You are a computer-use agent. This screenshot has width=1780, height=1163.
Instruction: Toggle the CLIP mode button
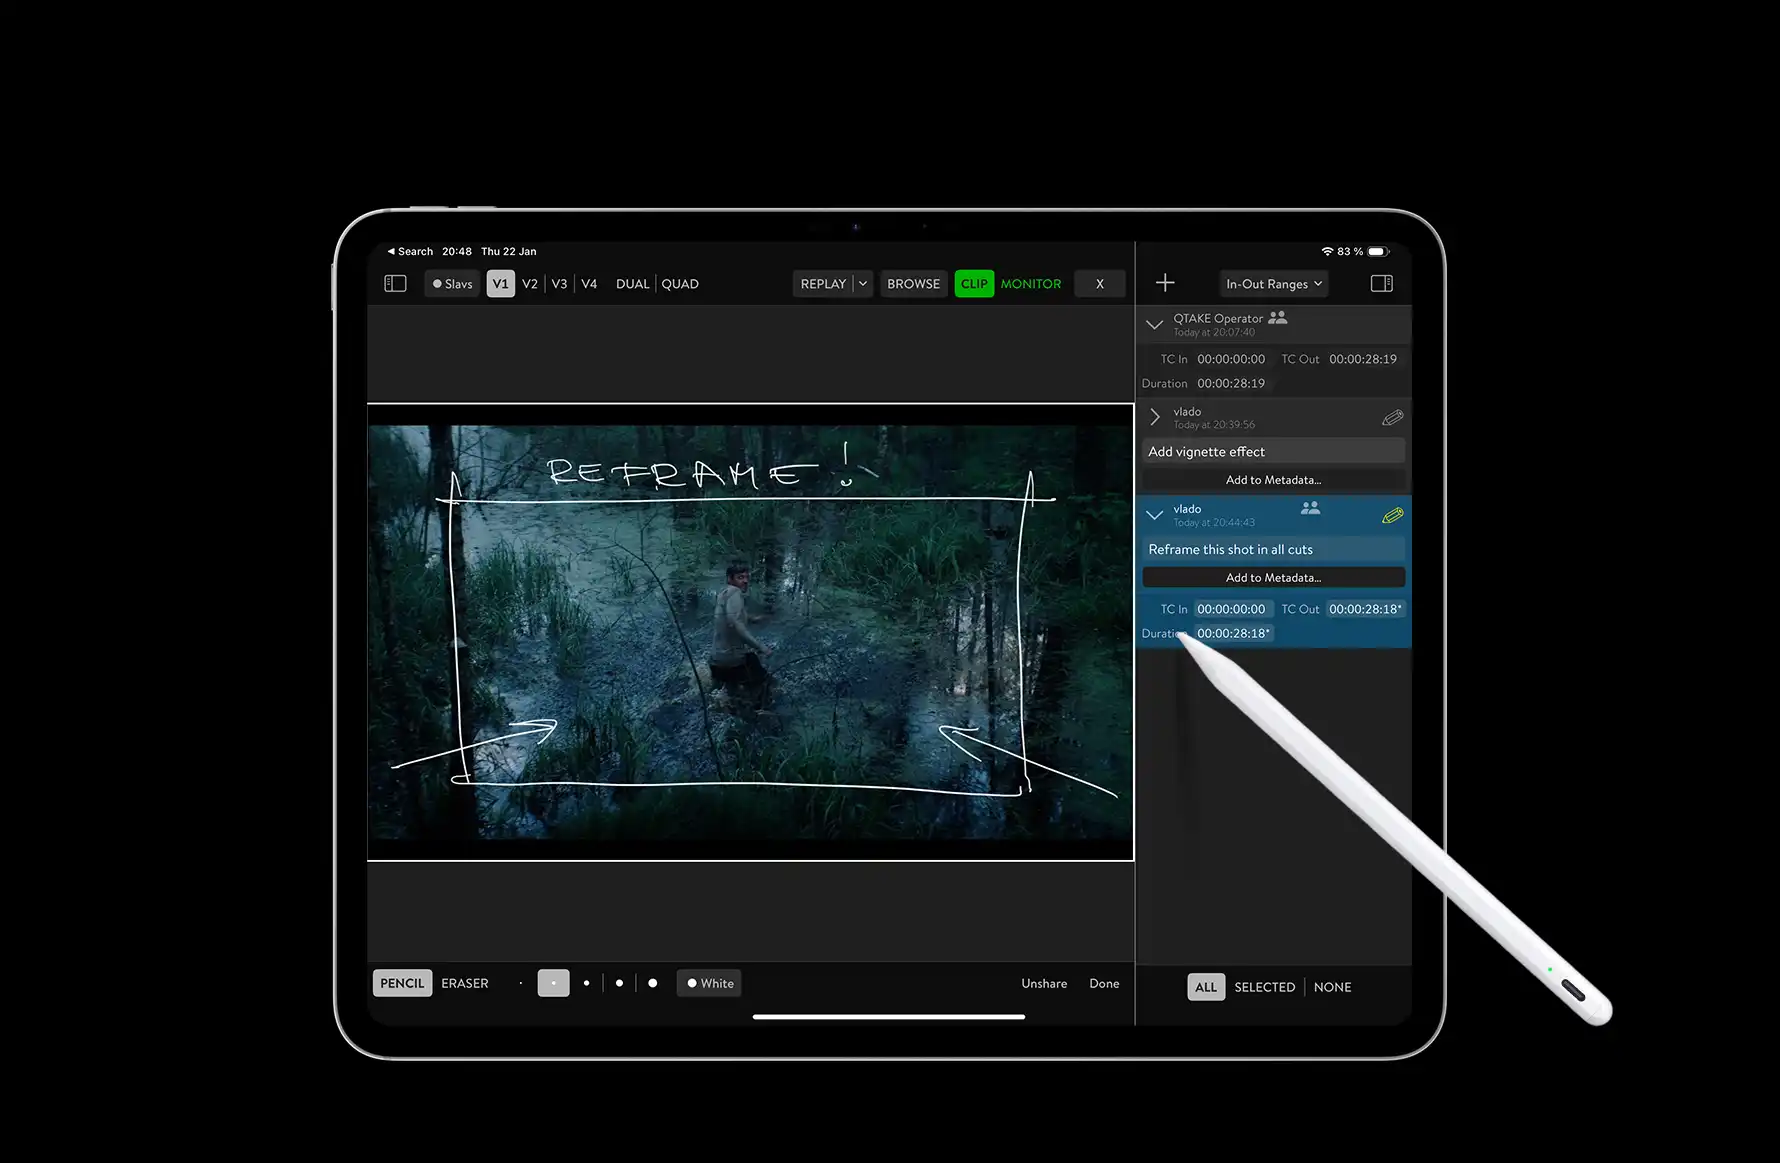(974, 284)
